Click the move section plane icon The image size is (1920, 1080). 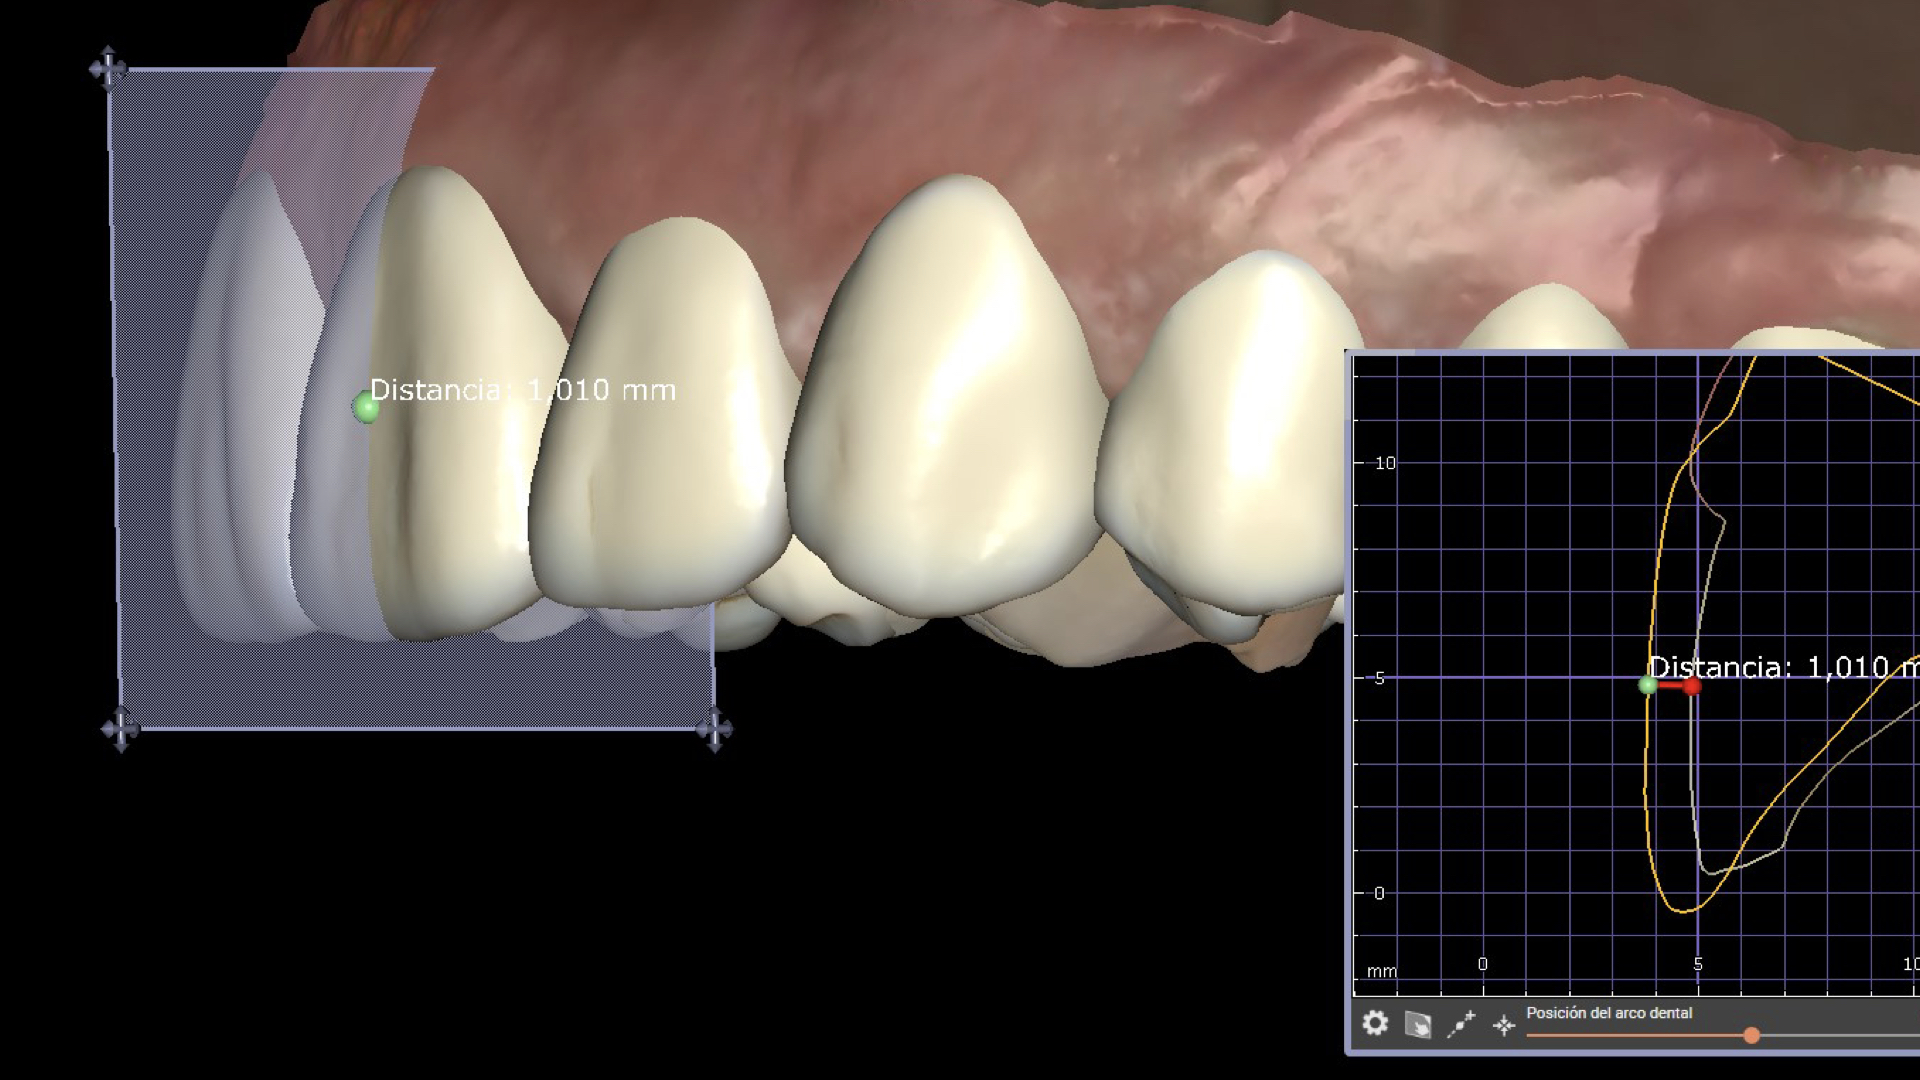coord(1417,1025)
